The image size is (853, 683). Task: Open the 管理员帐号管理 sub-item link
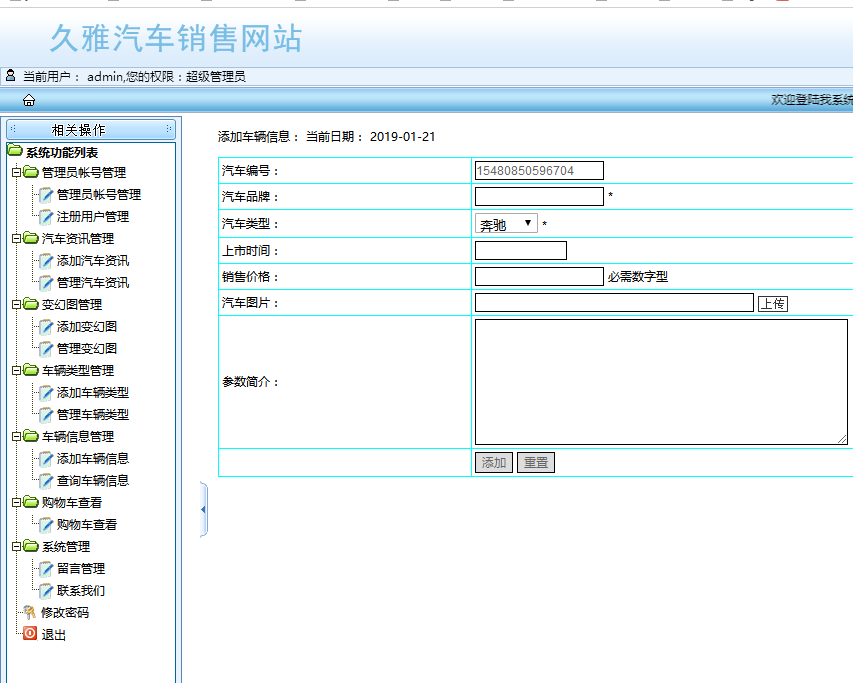(x=98, y=195)
